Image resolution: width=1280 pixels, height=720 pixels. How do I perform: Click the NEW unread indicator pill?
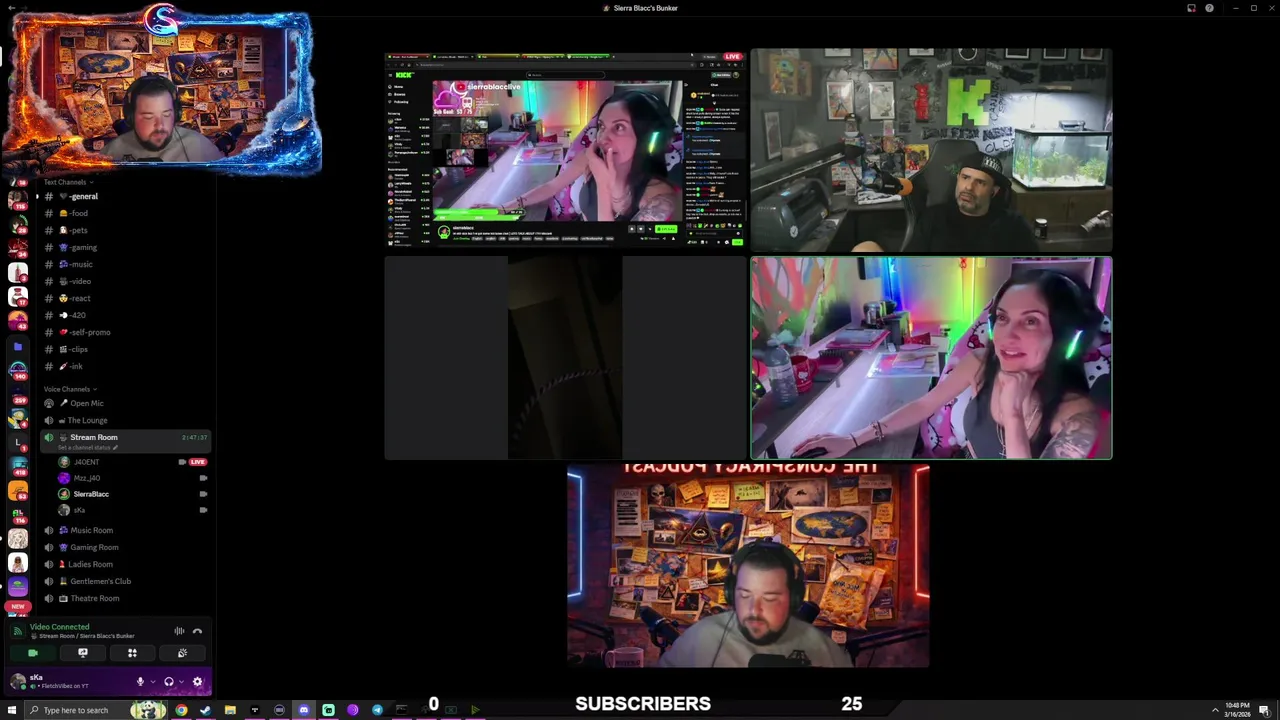point(17,607)
